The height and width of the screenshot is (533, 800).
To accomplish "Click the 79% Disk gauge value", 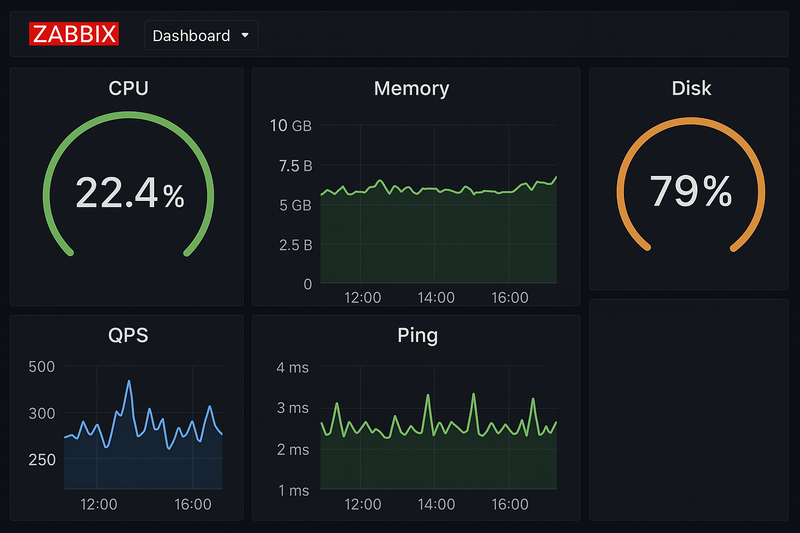I will click(x=691, y=192).
